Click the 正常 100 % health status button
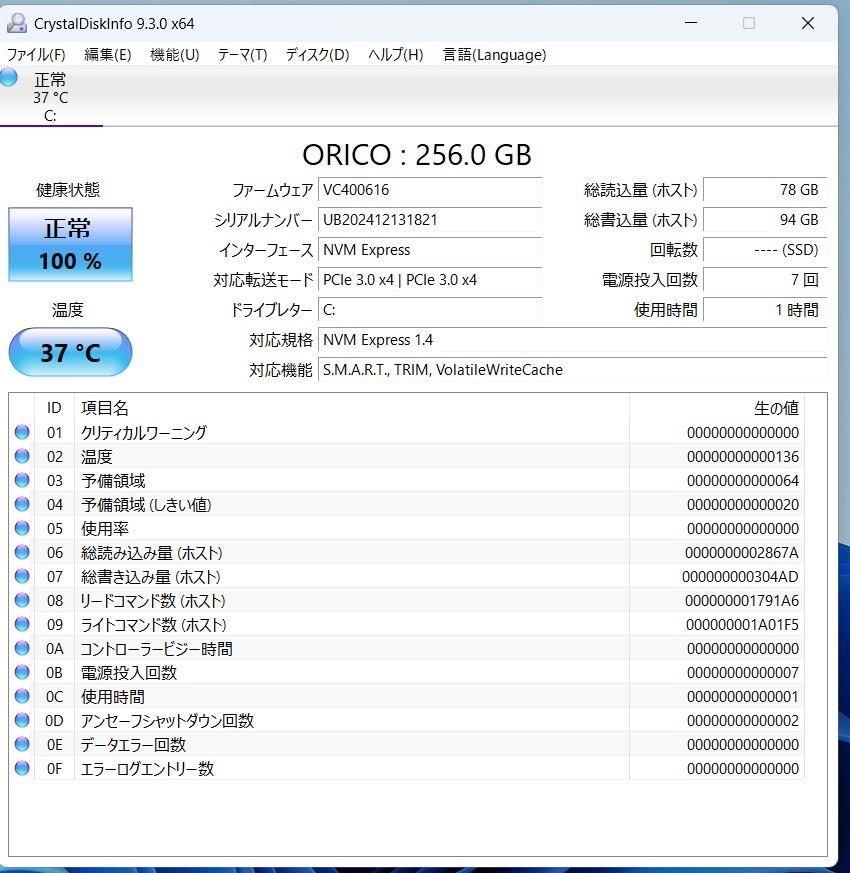Image resolution: width=850 pixels, height=873 pixels. 70,244
